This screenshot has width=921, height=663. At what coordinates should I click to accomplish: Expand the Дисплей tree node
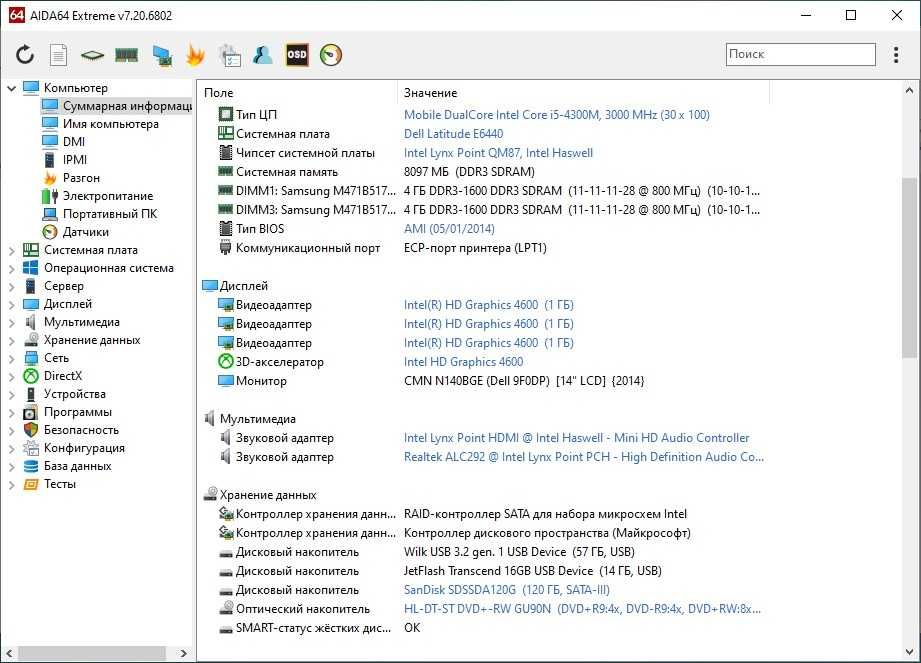(x=11, y=305)
